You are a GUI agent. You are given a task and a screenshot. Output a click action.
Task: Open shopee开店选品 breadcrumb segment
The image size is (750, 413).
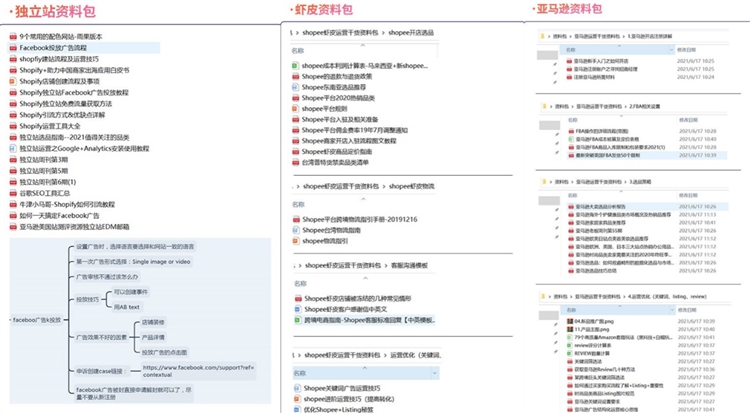[411, 33]
